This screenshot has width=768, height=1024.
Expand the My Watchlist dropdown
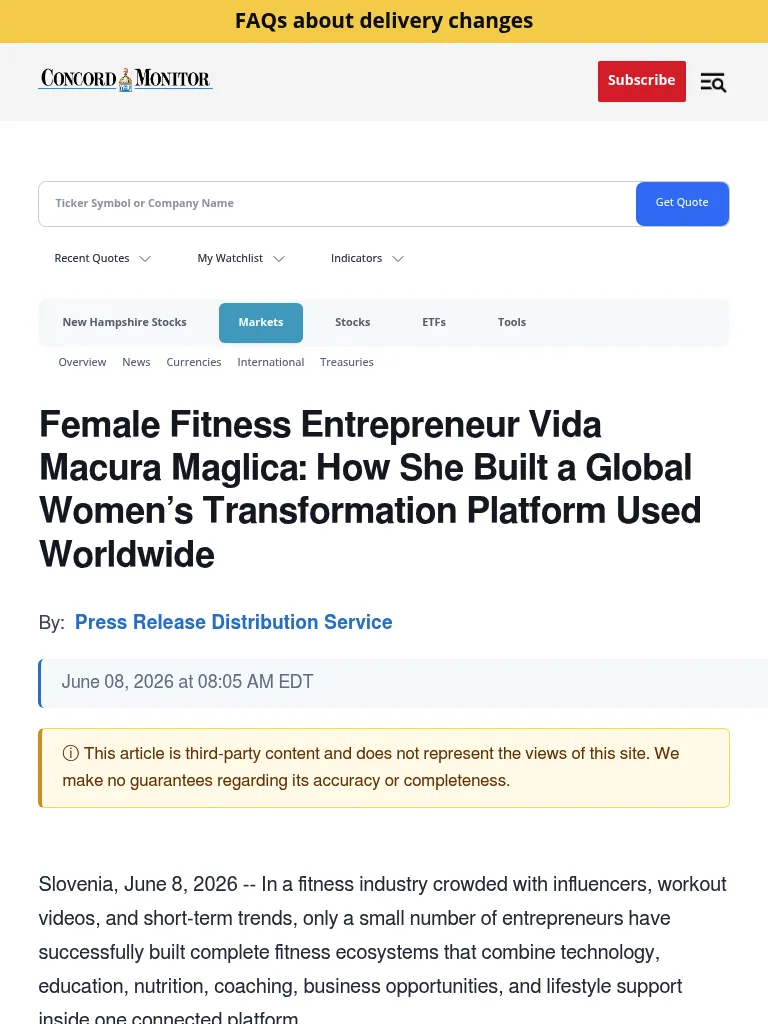(241, 259)
